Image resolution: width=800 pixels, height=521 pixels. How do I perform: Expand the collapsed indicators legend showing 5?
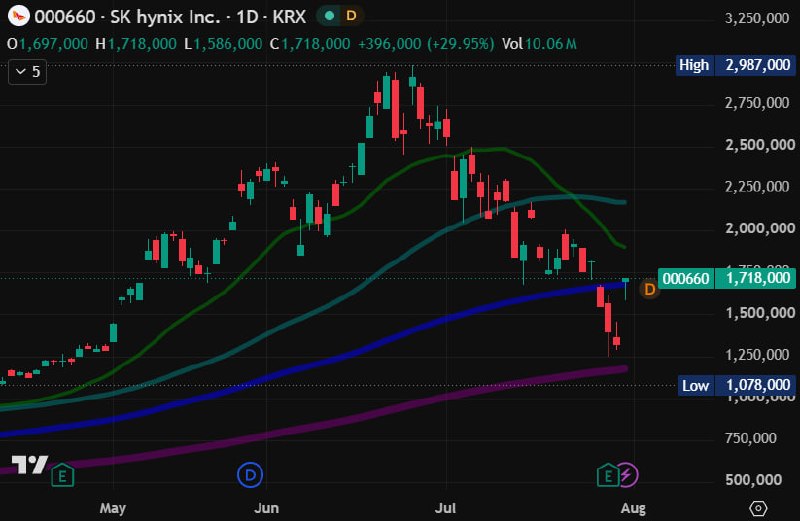point(28,71)
